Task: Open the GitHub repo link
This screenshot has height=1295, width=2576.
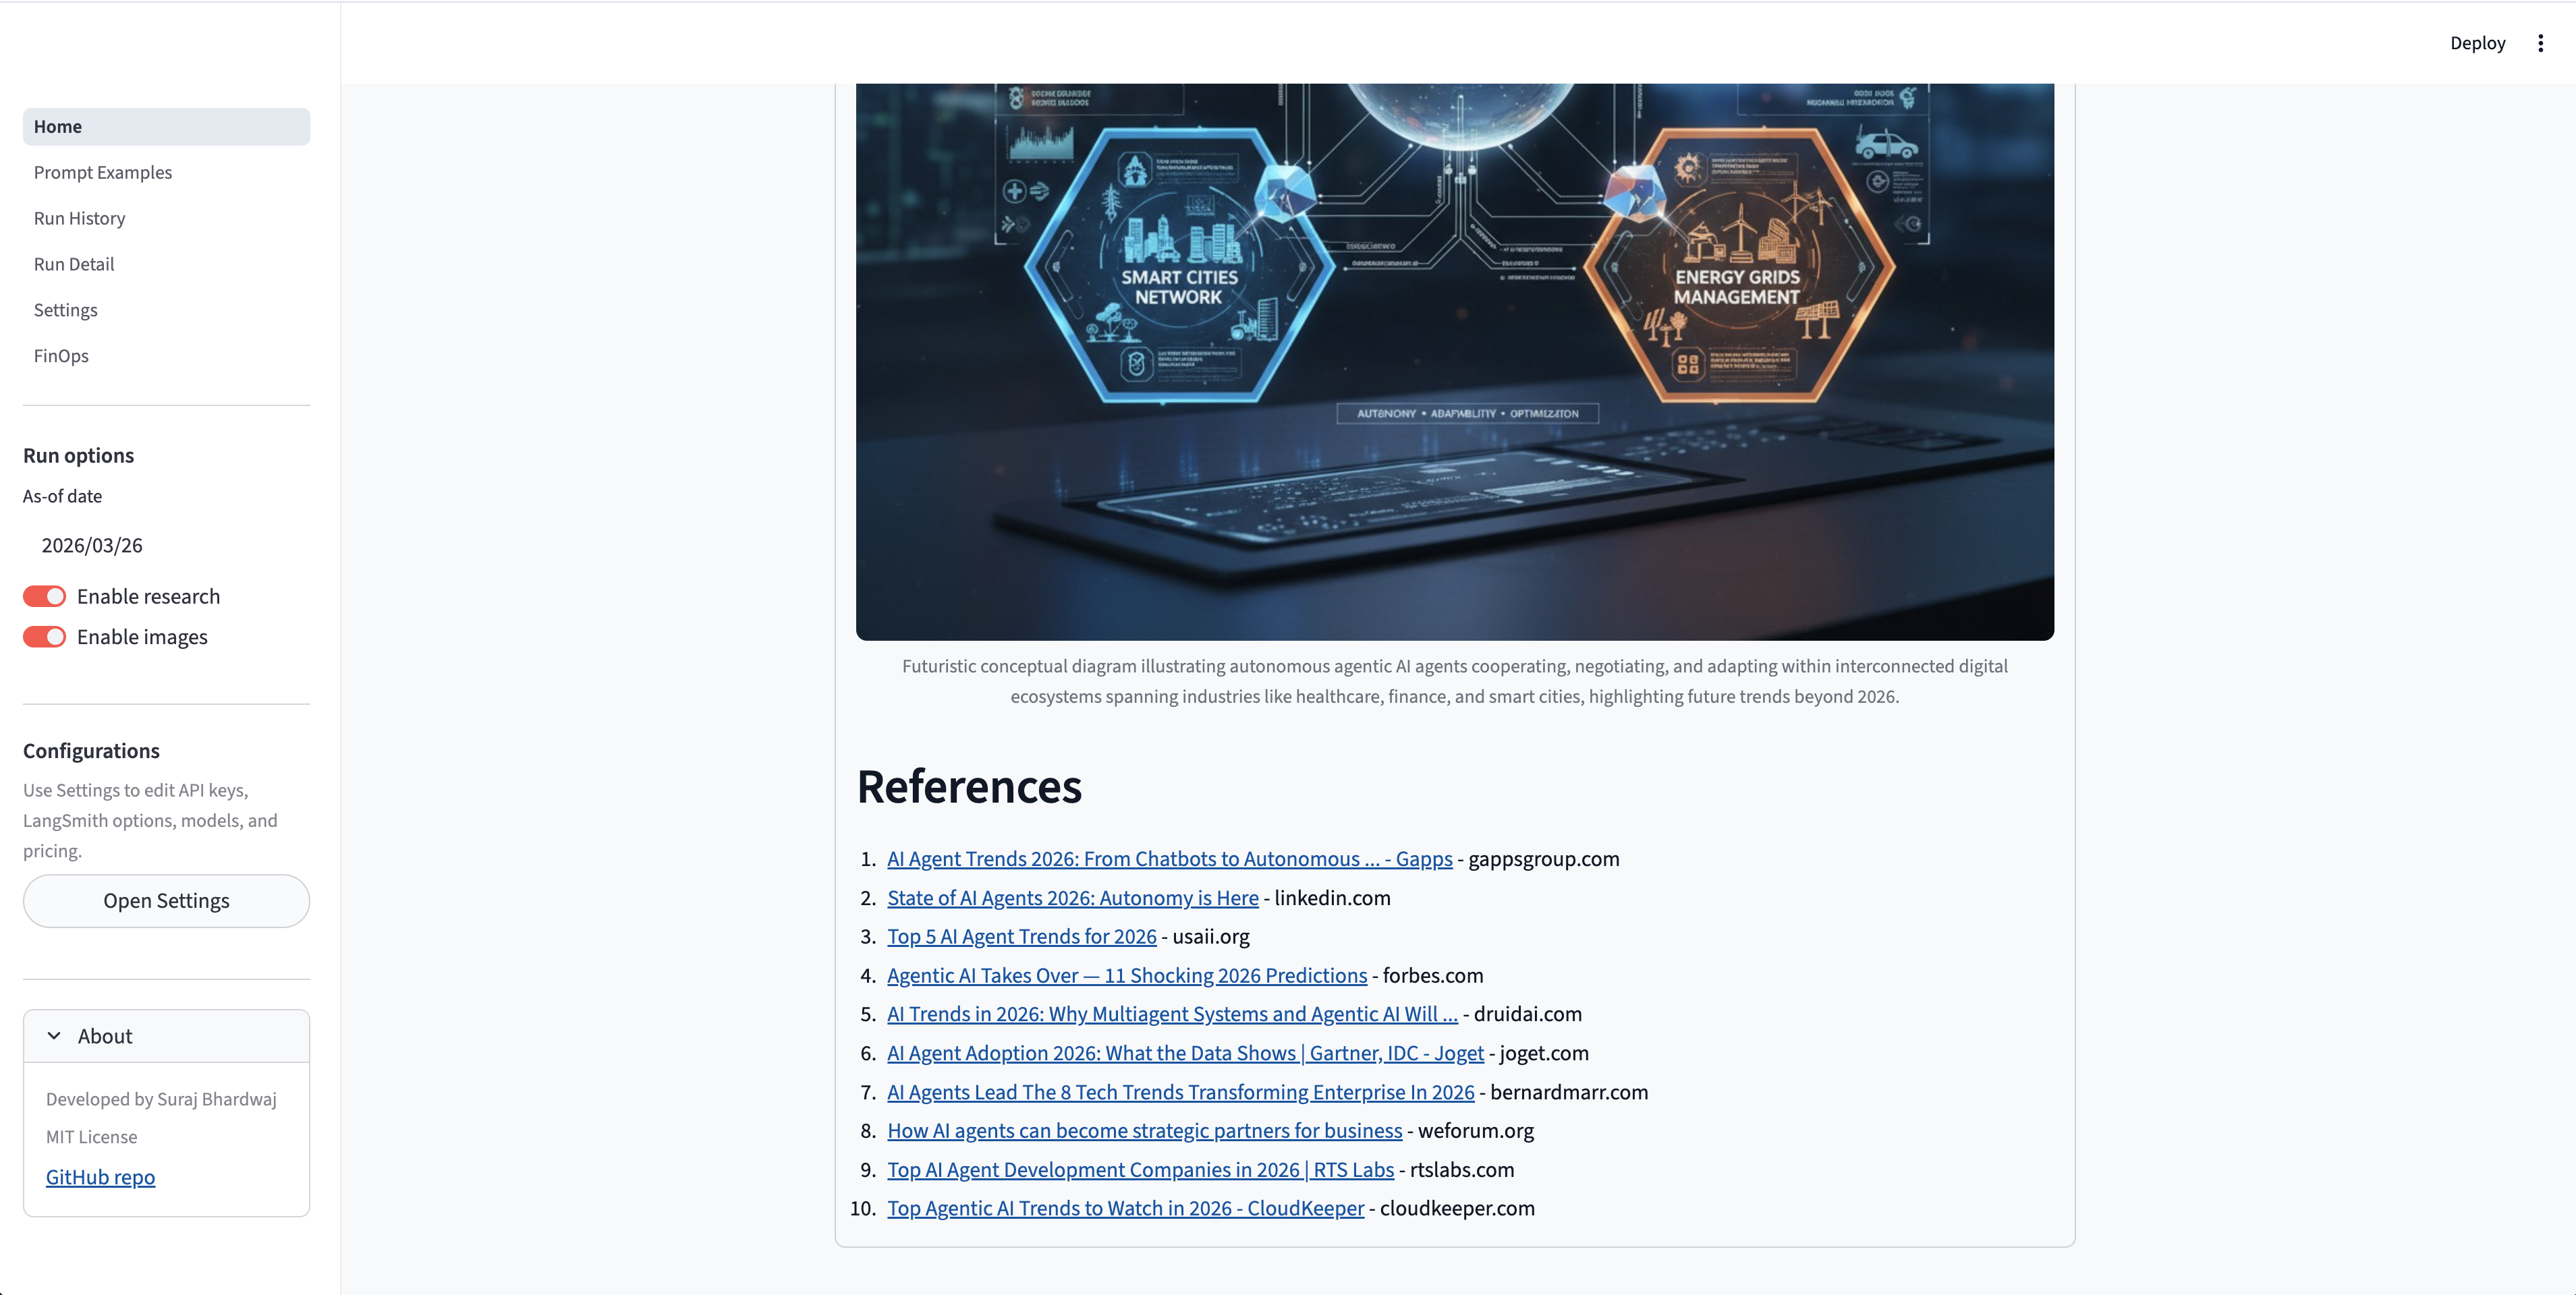Action: [100, 1177]
